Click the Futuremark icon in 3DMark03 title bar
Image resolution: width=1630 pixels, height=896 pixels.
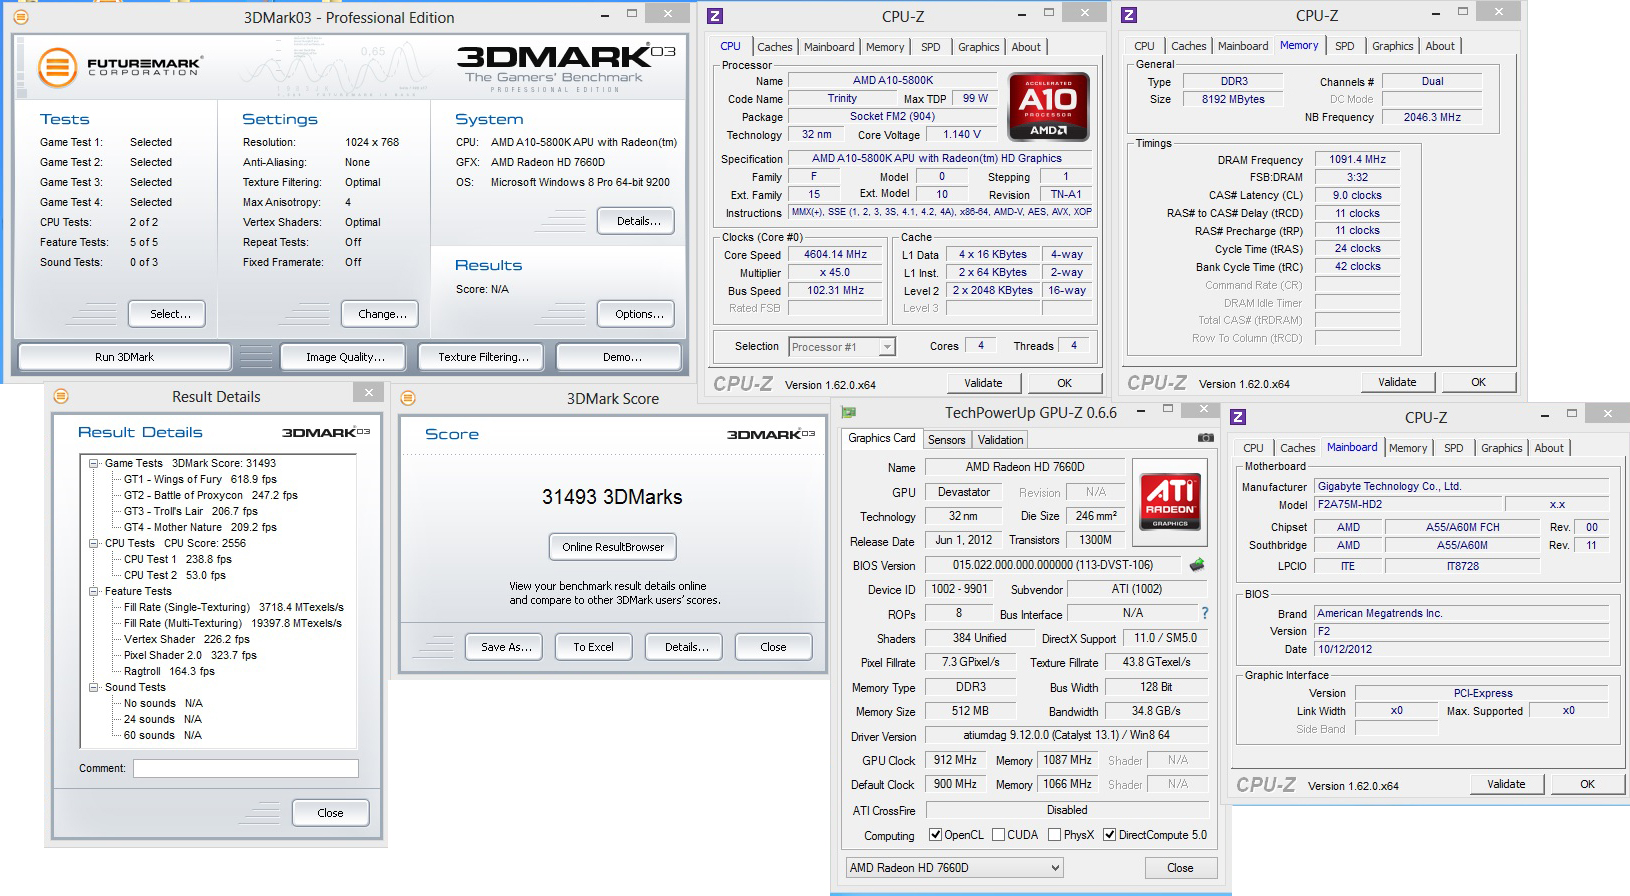pos(21,17)
